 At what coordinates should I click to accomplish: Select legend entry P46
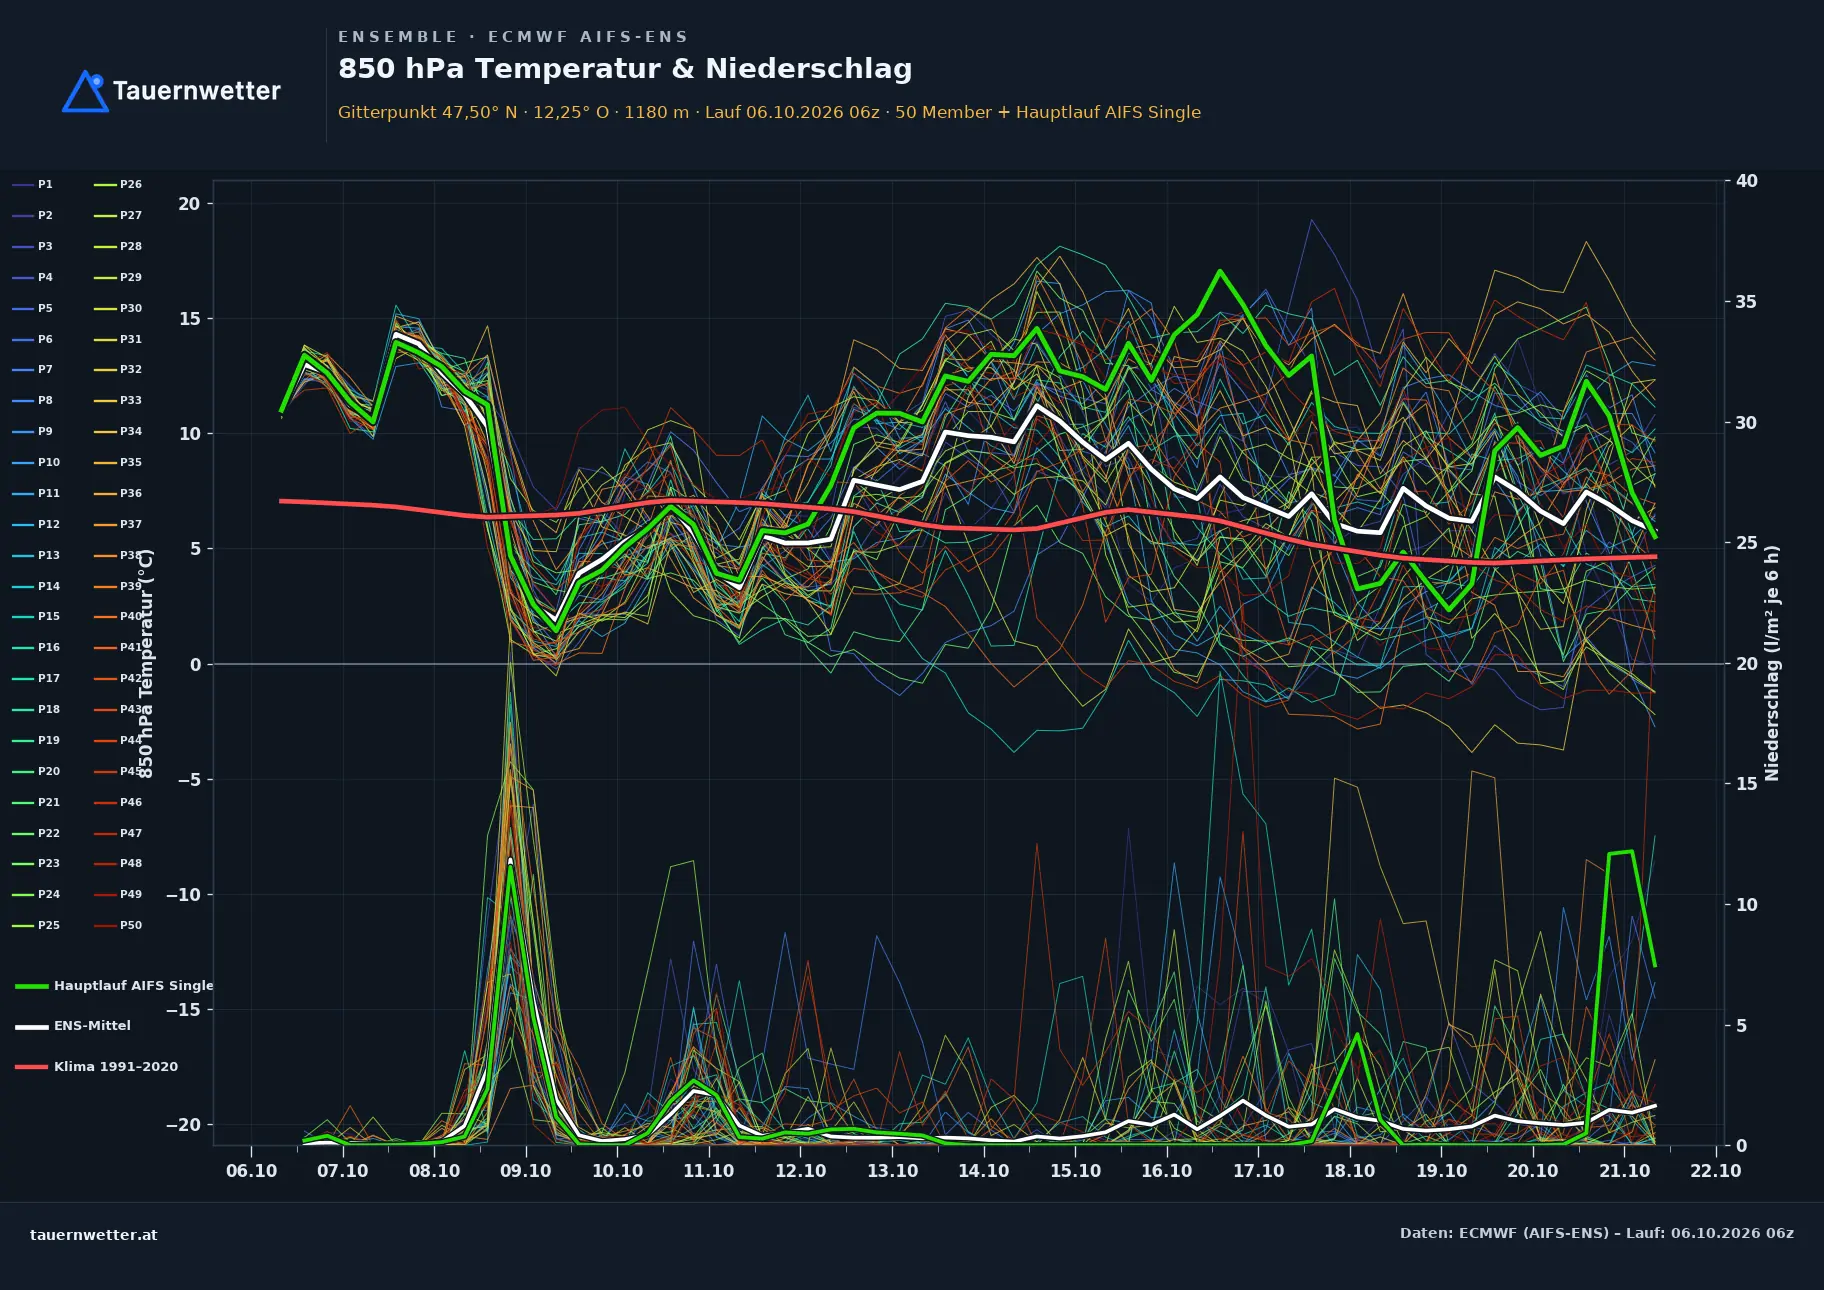(x=118, y=802)
